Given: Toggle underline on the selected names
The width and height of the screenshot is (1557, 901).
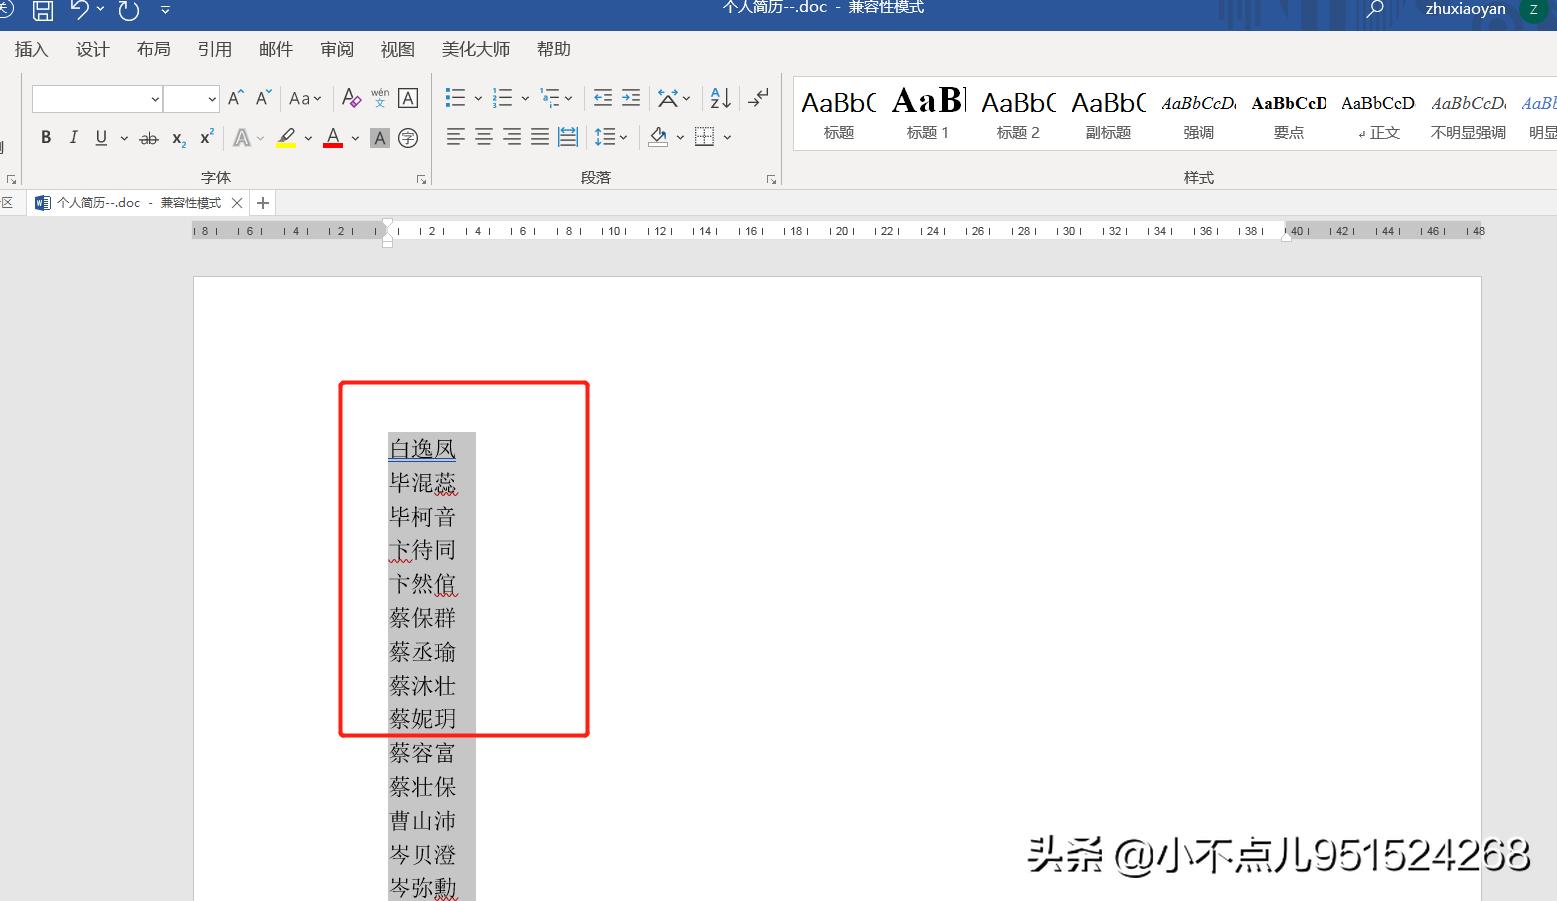Looking at the screenshot, I should tap(101, 137).
